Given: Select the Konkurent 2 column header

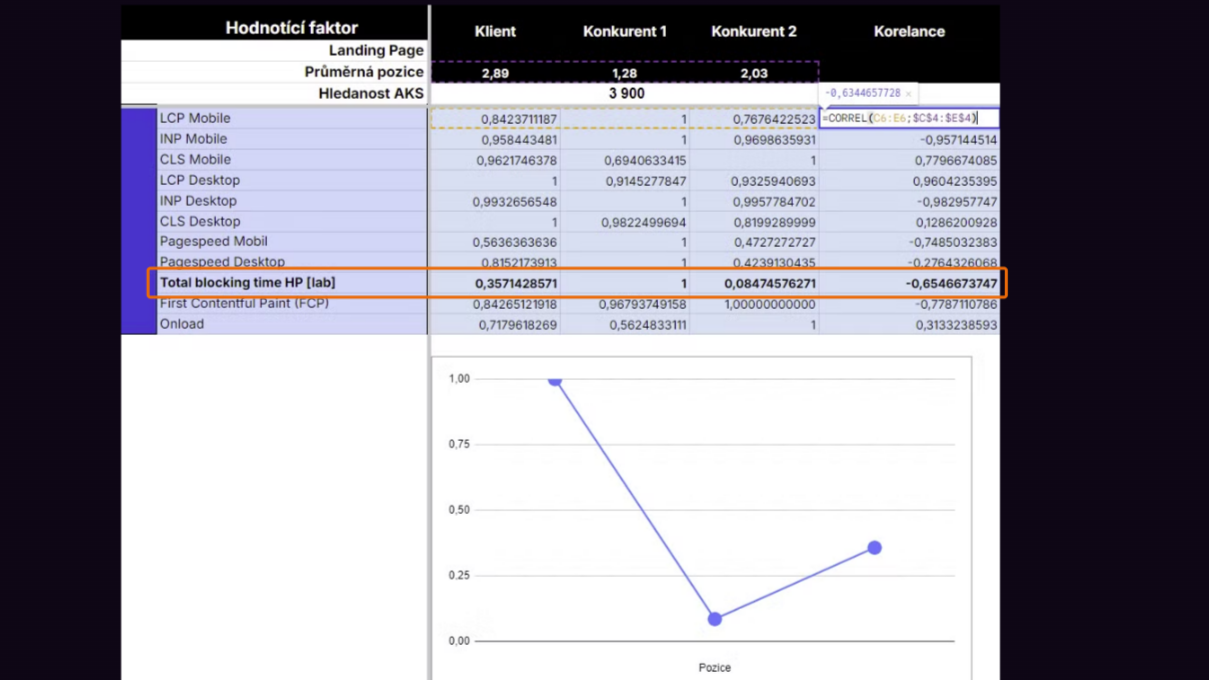Looking at the screenshot, I should [754, 31].
